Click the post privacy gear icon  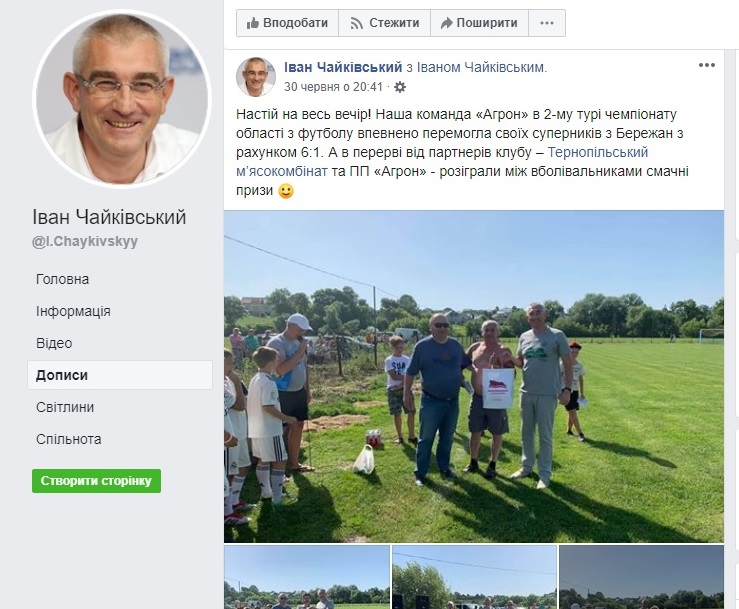coord(400,87)
